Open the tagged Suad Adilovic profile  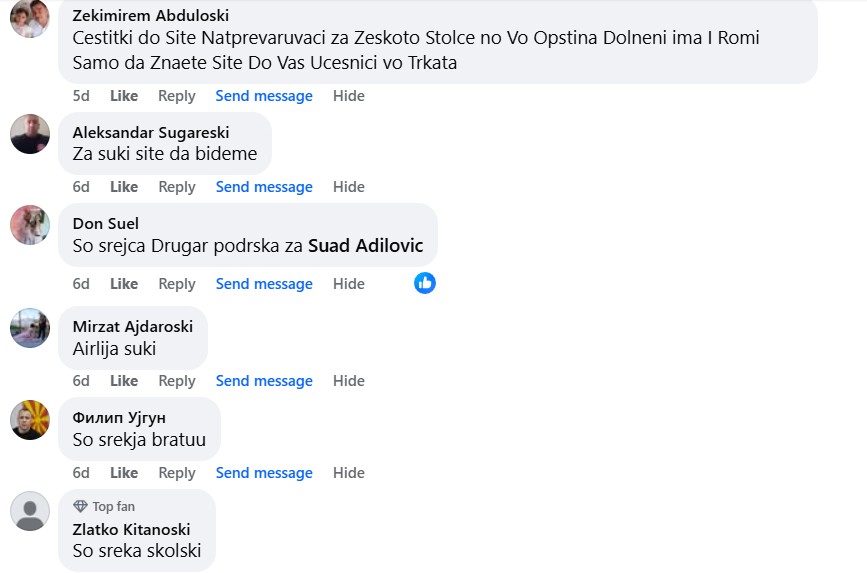click(x=365, y=246)
